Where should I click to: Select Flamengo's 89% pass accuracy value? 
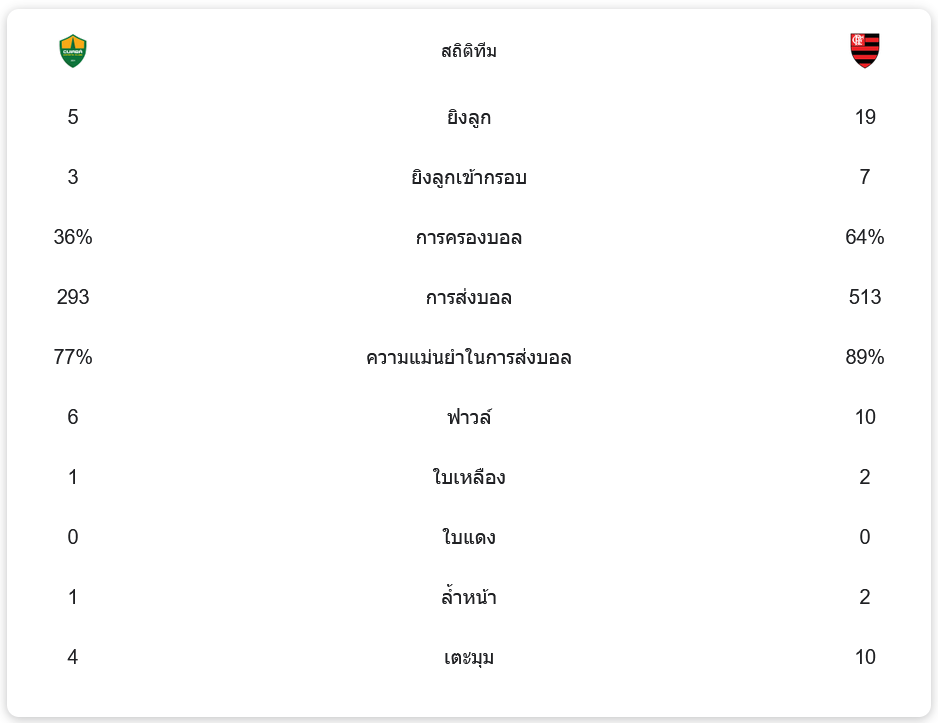(865, 357)
